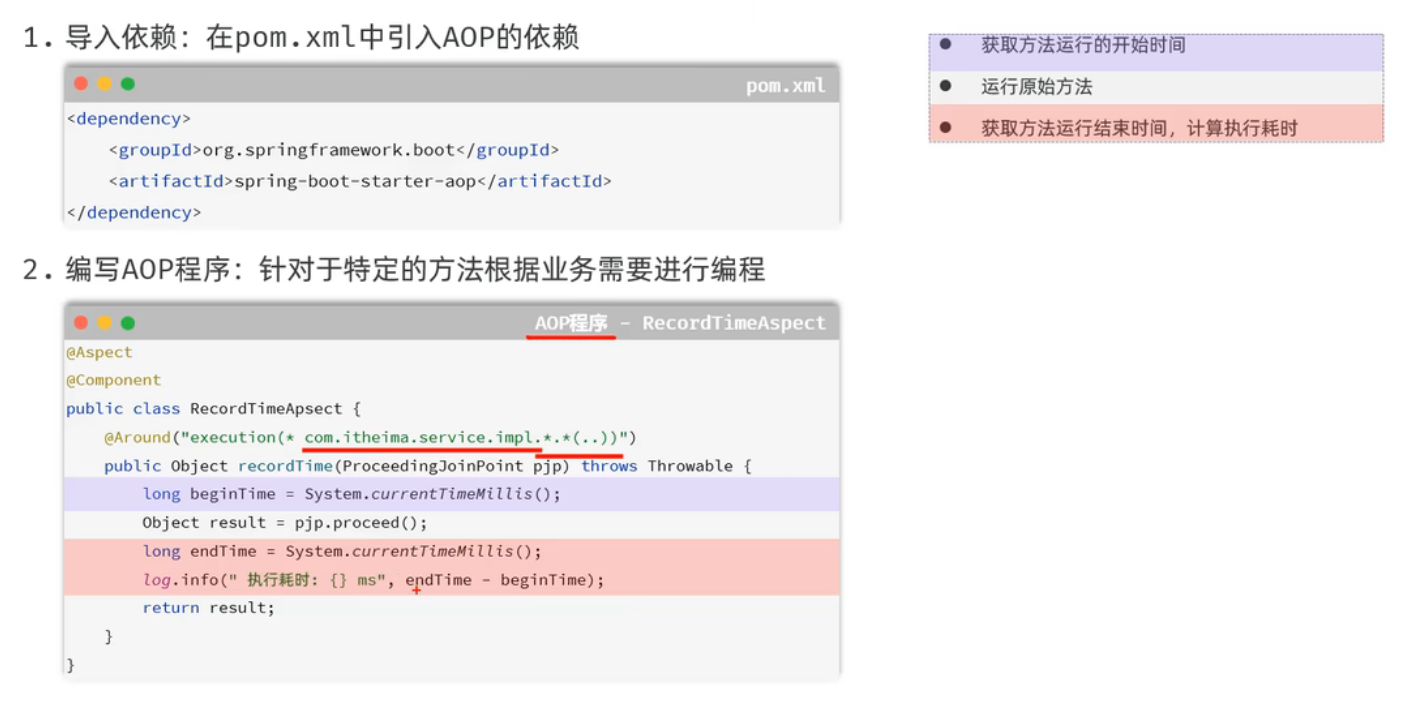This screenshot has width=1419, height=709.
Task: Click 'public class RecordTimeApsect {' line
Action: 213,408
